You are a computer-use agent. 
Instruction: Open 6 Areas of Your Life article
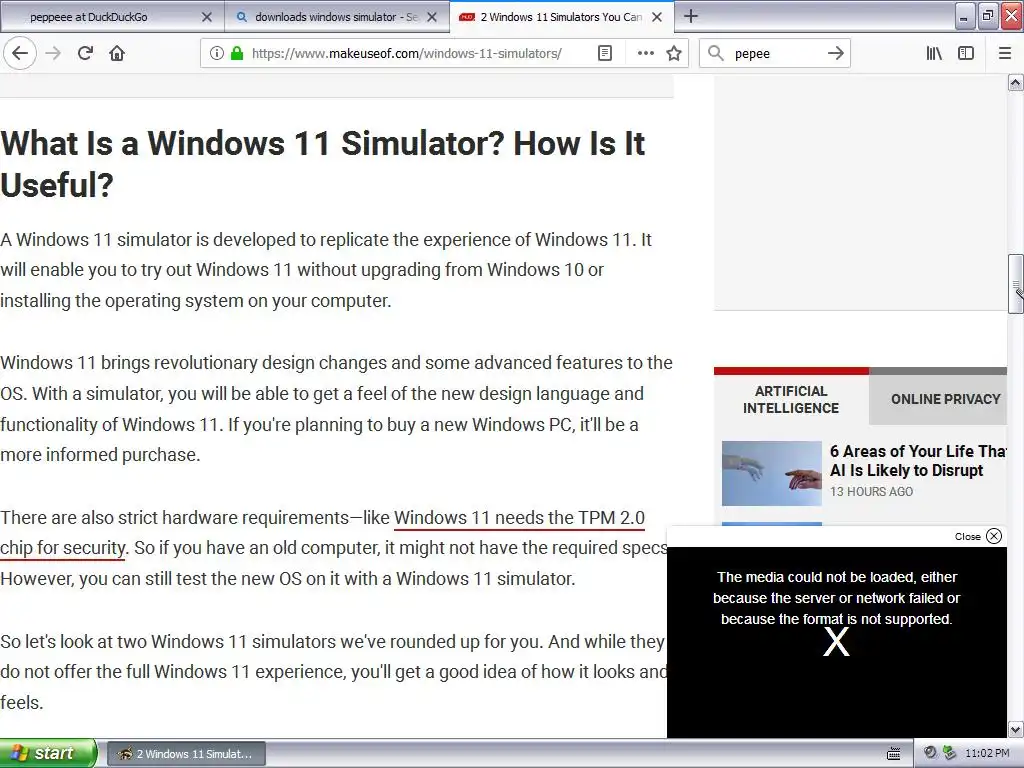(x=918, y=461)
